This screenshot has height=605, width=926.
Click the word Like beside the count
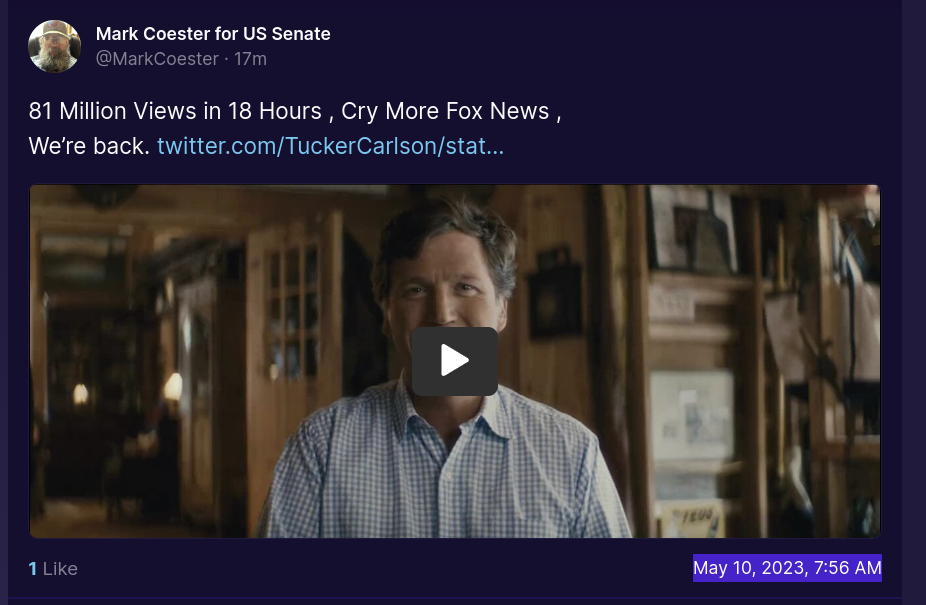[60, 568]
